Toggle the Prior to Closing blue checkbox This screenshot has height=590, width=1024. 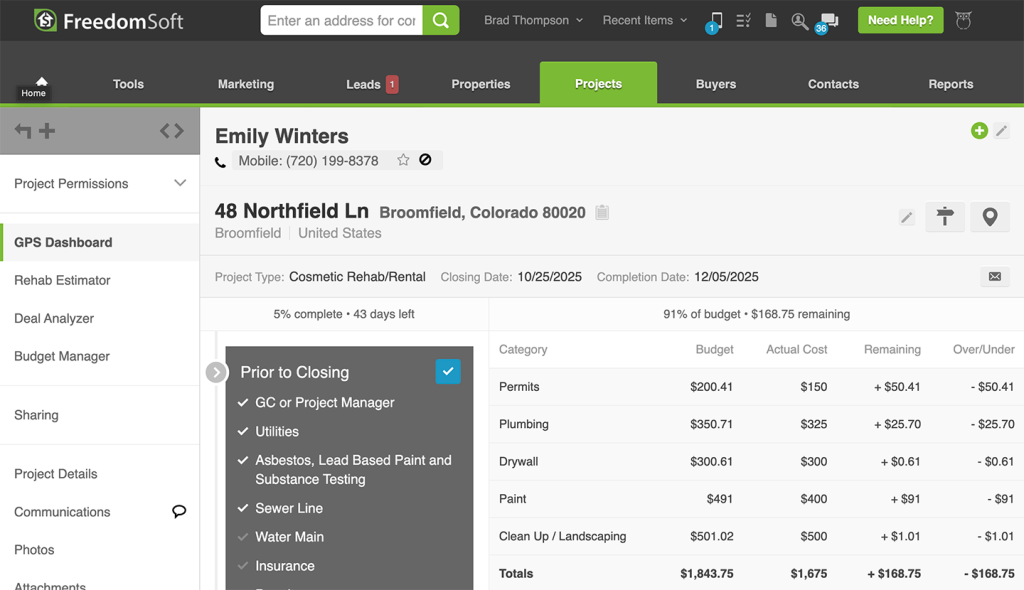[448, 371]
